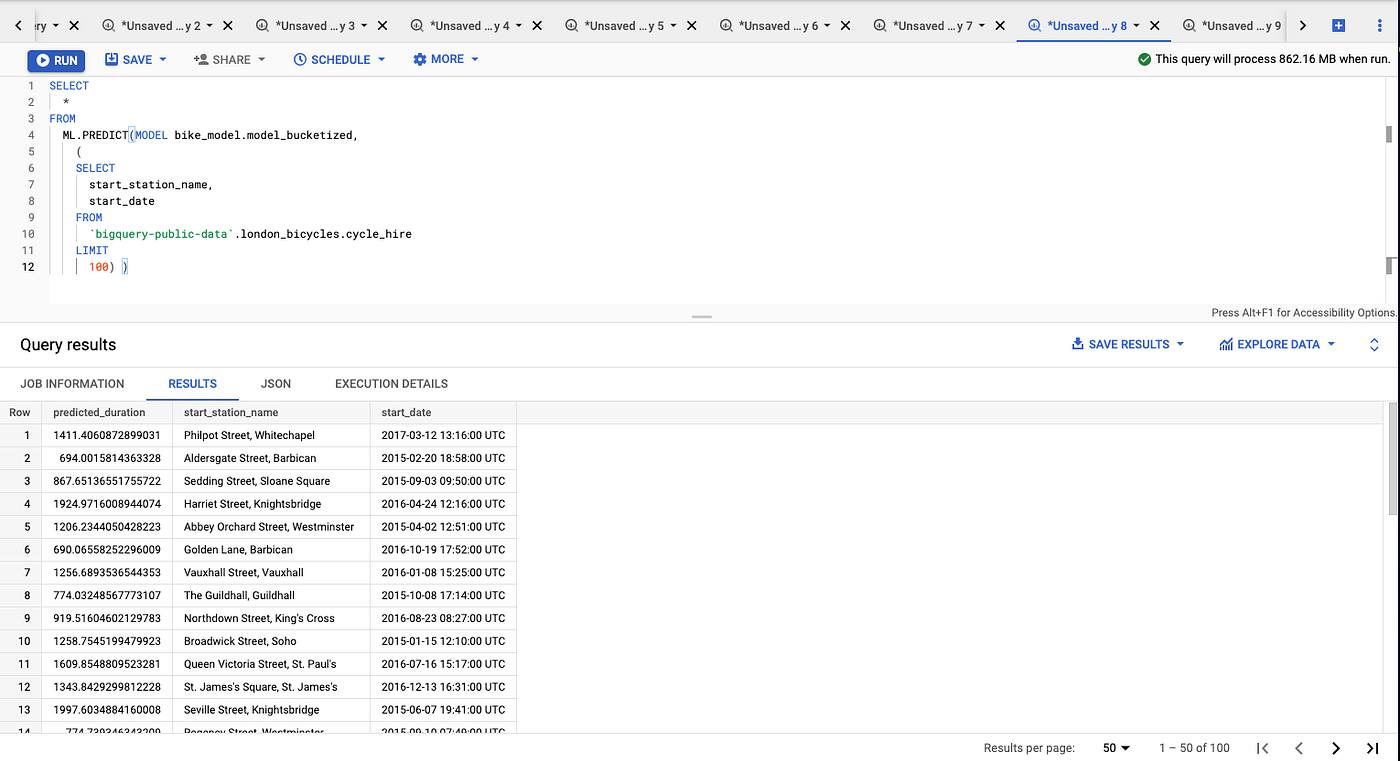Click the gear icon beside MORE
Viewport: 1400px width, 761px height.
[419, 59]
